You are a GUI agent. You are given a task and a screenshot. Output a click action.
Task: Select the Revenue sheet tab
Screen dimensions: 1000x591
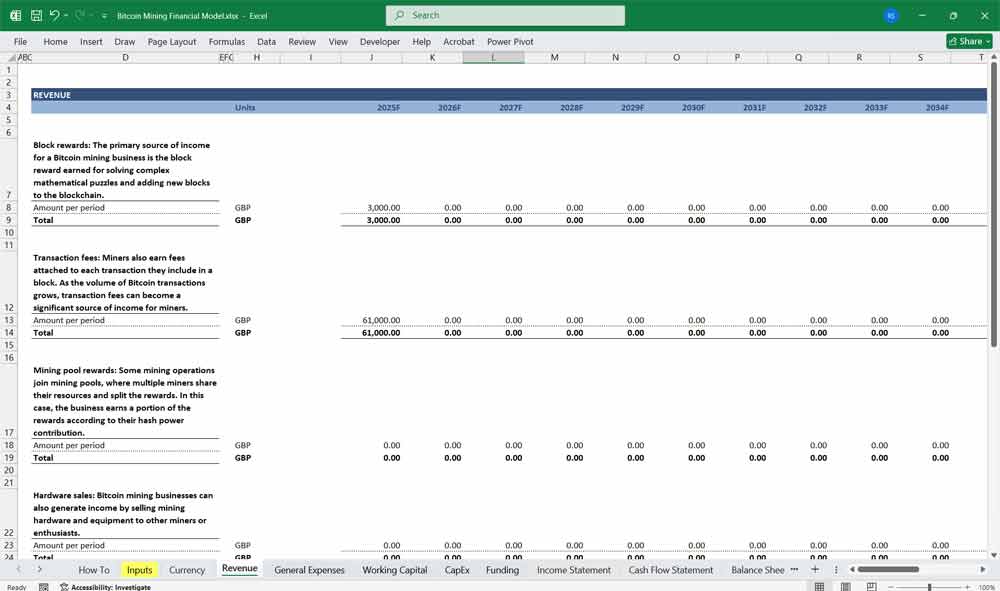(240, 569)
